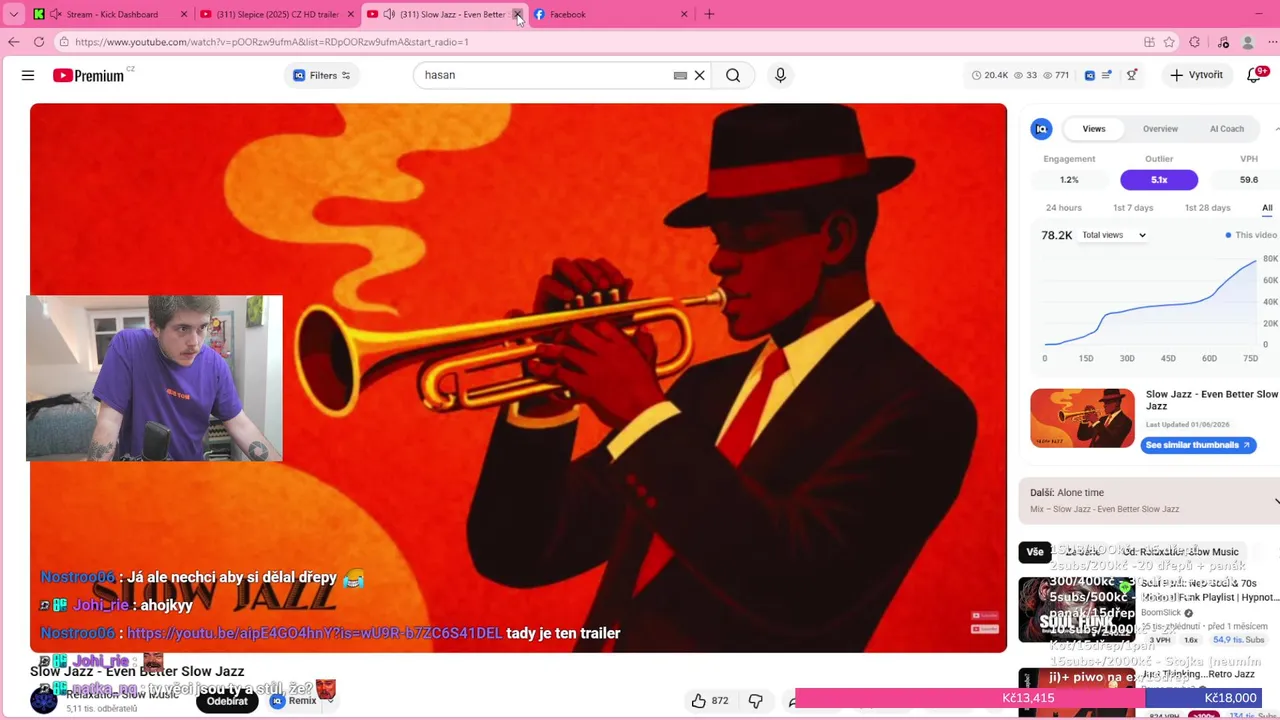Open the browser profile avatar
The height and width of the screenshot is (720, 1280).
(1248, 42)
